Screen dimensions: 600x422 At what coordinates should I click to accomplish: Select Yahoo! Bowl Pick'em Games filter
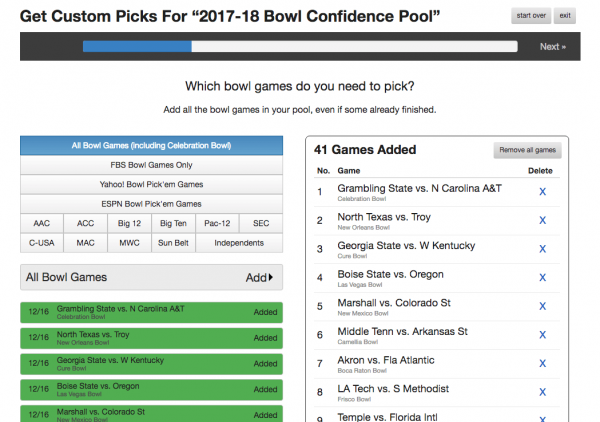click(x=152, y=184)
